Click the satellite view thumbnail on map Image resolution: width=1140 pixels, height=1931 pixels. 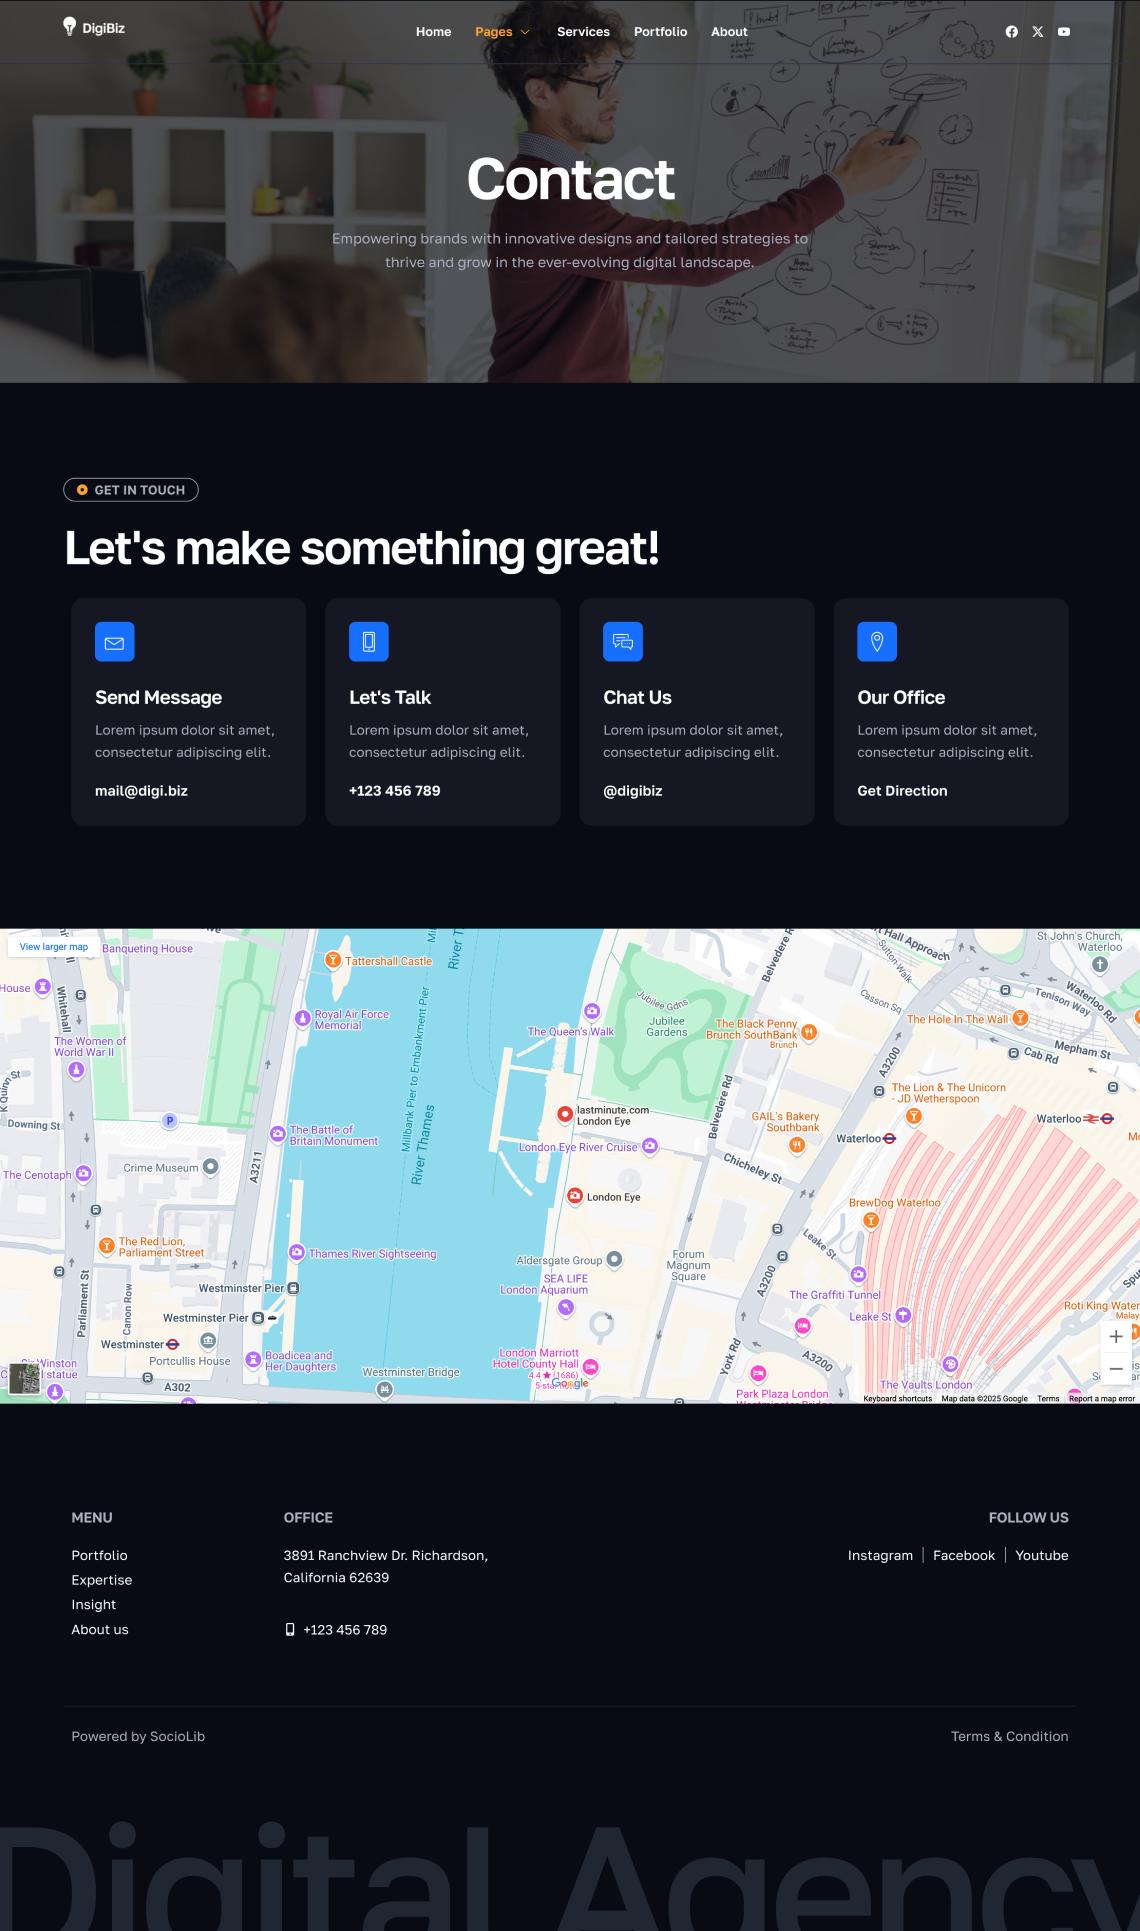click(24, 1378)
